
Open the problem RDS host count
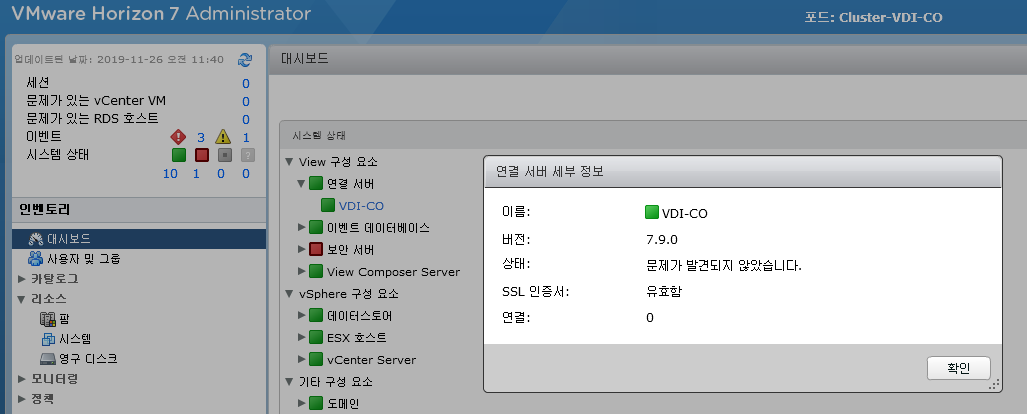[246, 119]
